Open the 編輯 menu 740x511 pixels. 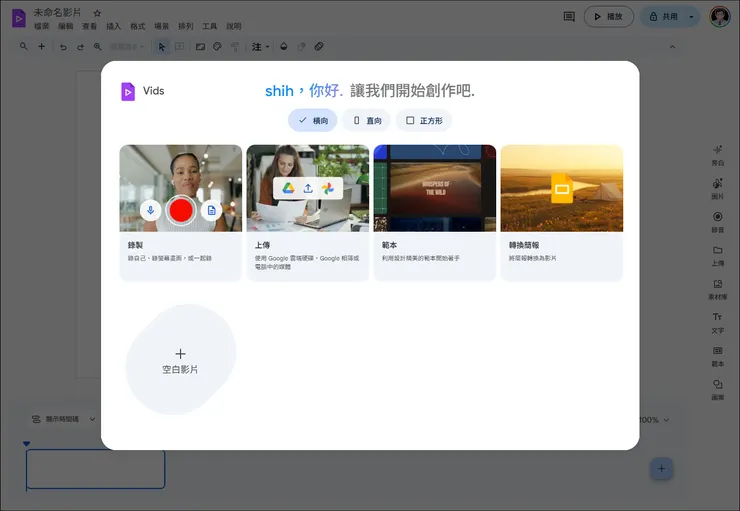point(66,26)
